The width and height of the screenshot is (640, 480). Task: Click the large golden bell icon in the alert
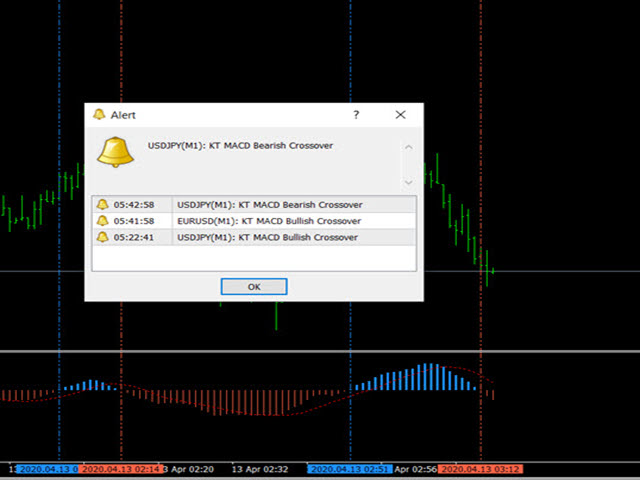click(x=116, y=152)
